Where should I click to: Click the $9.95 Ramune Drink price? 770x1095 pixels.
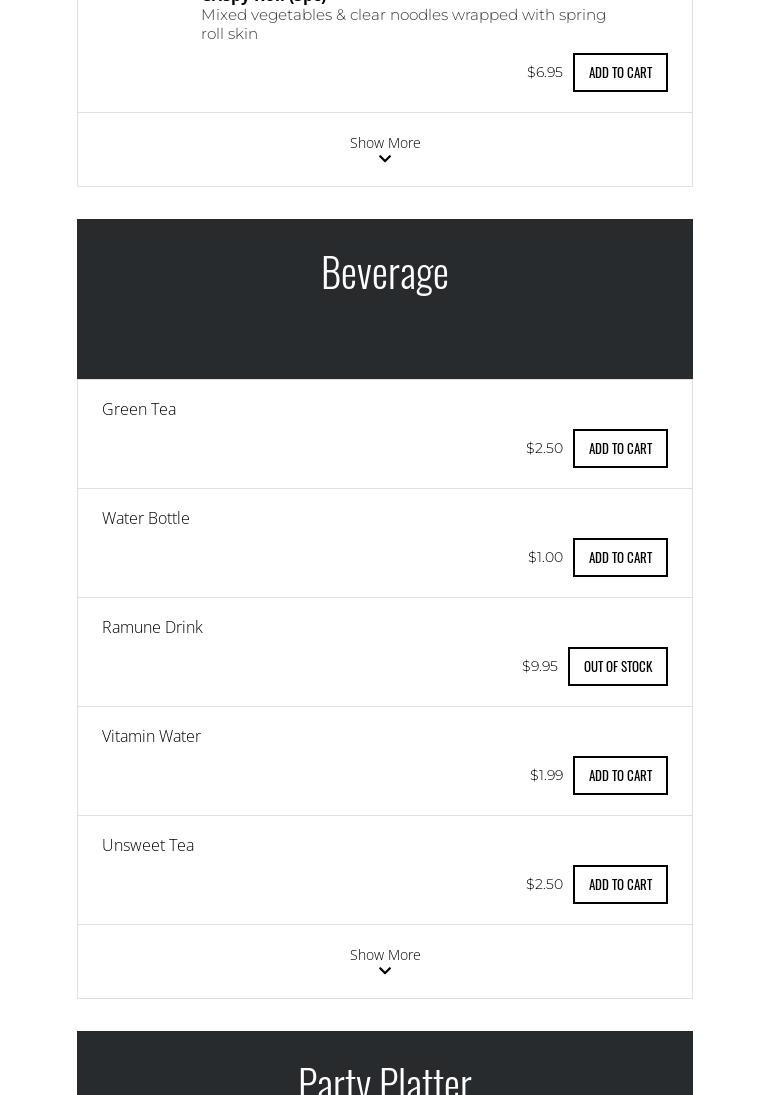point(540,666)
